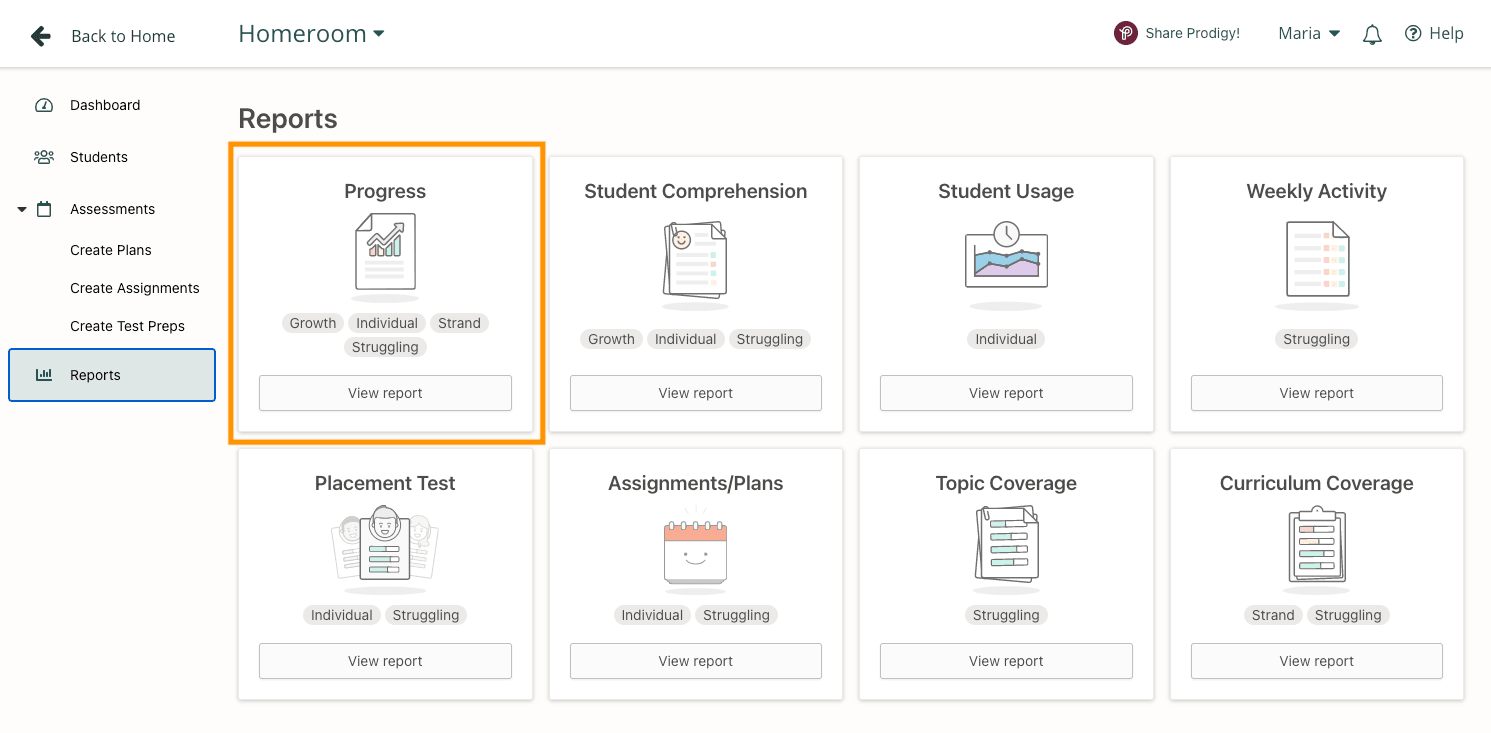
Task: Click the Assessments calendar icon
Action: coord(44,209)
